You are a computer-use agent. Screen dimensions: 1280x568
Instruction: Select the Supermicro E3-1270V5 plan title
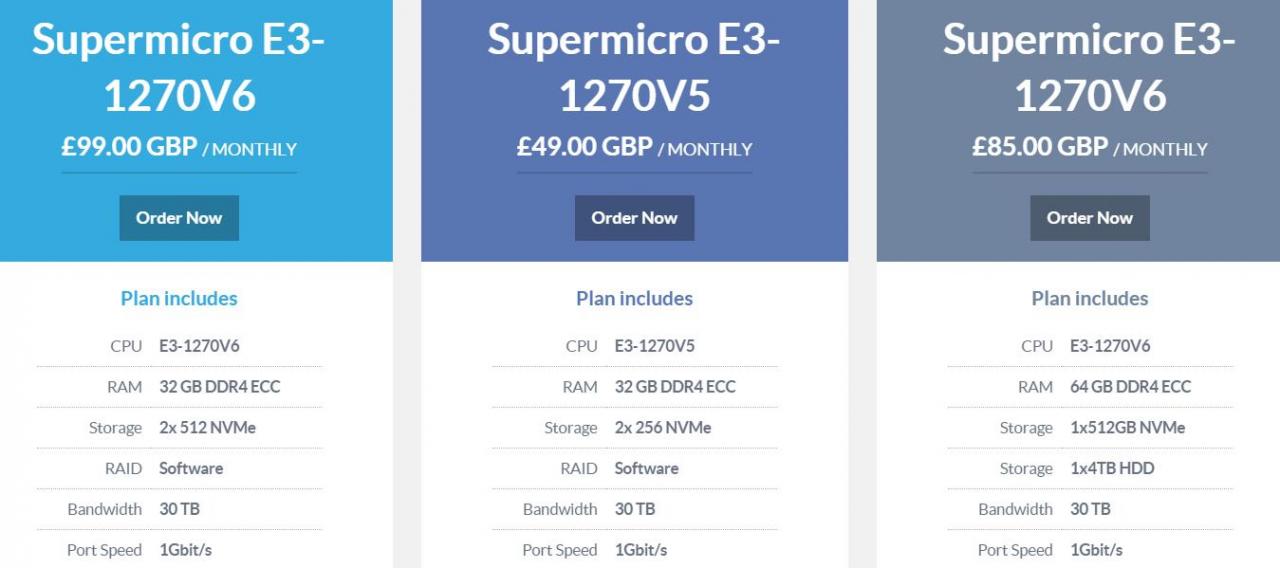coord(634,67)
